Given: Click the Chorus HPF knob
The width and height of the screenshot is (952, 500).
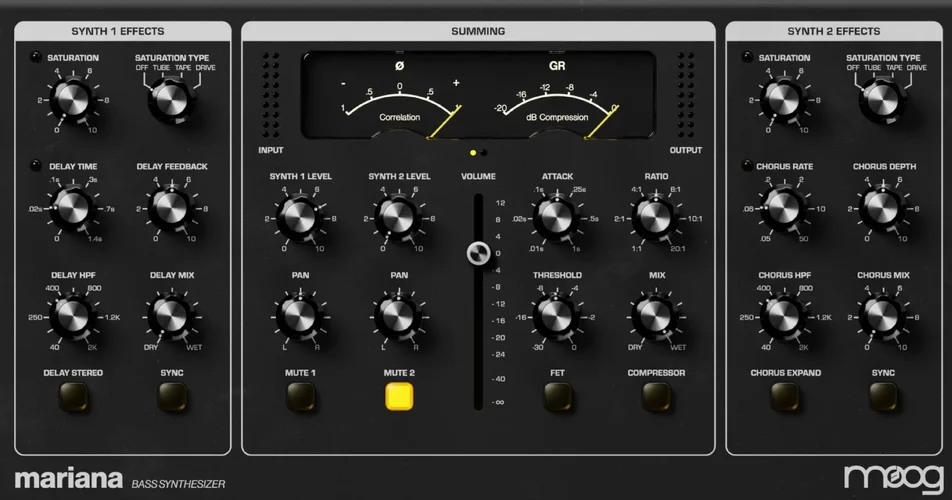Looking at the screenshot, I should (784, 317).
